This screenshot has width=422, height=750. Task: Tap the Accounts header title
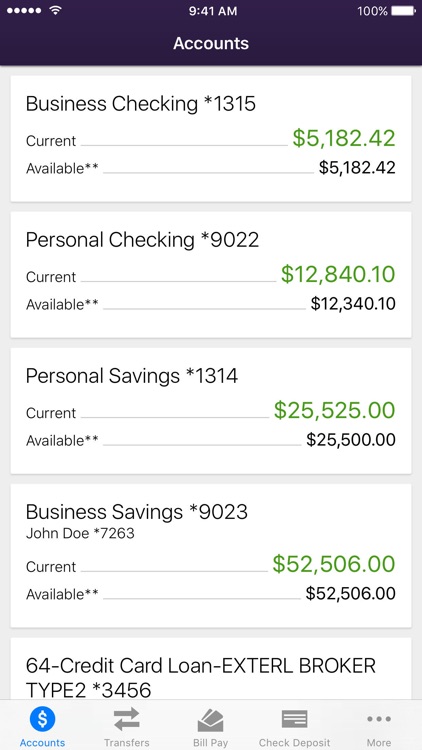pyautogui.click(x=211, y=43)
